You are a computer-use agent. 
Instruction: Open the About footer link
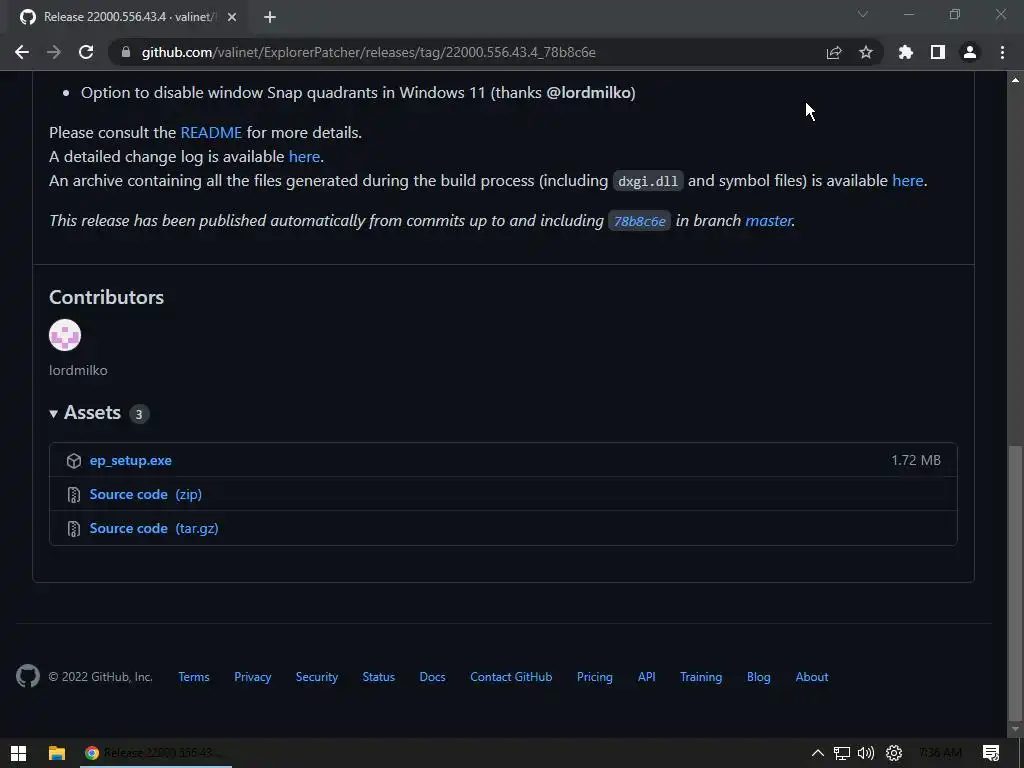tap(812, 677)
